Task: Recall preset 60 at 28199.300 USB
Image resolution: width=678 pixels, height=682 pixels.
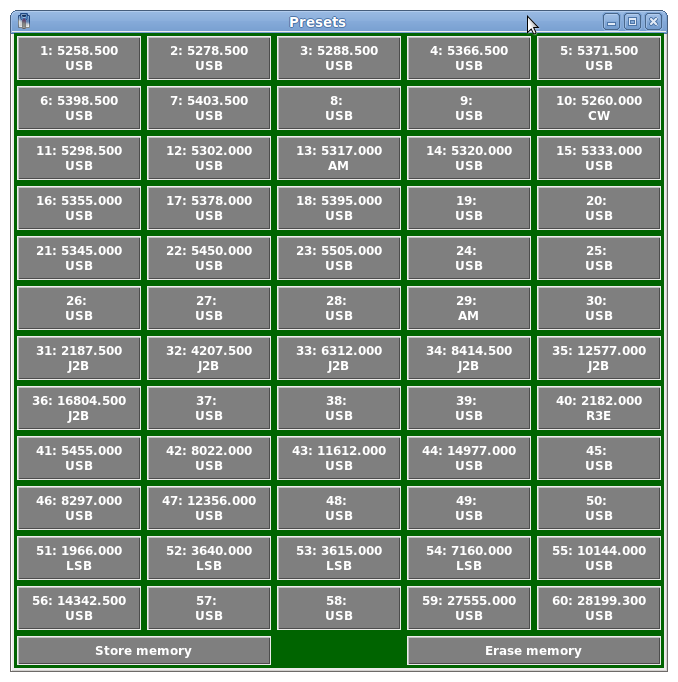Action: [x=598, y=608]
